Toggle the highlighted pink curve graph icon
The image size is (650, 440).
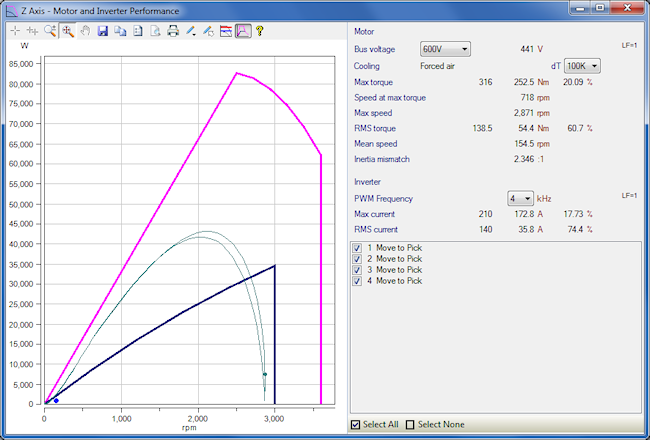click(243, 31)
